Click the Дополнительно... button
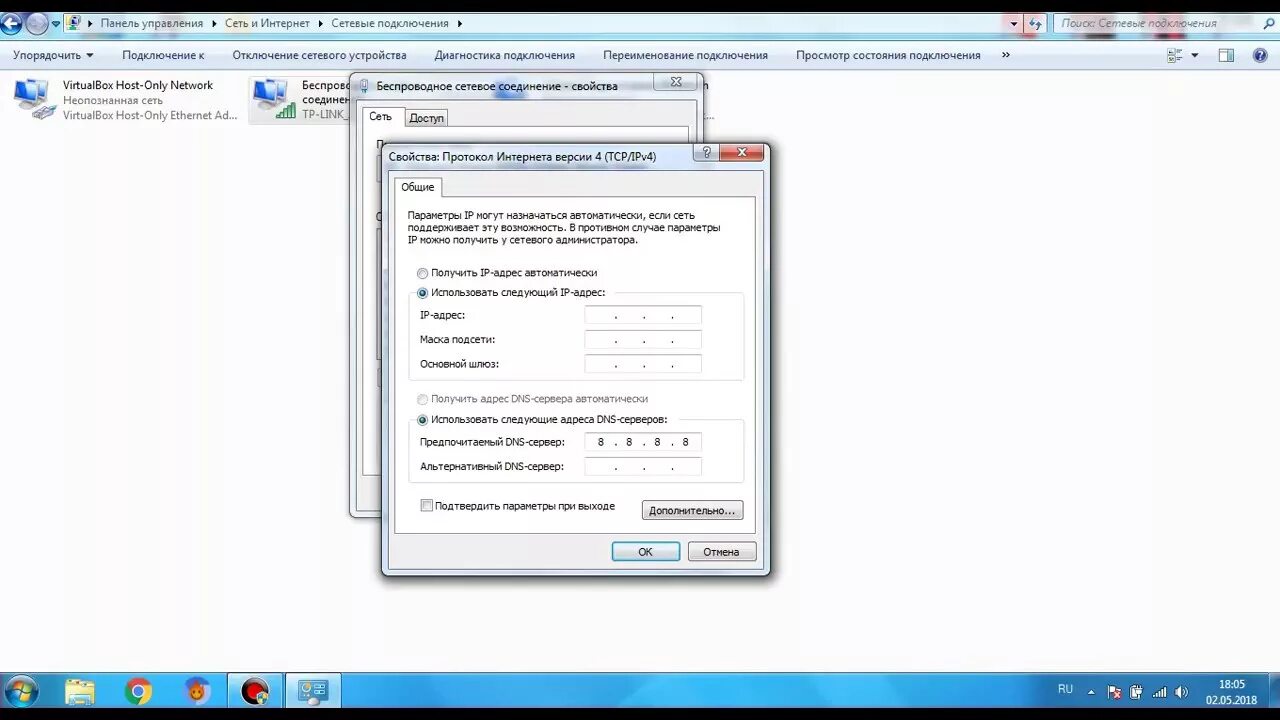Image resolution: width=1280 pixels, height=720 pixels. pos(692,510)
